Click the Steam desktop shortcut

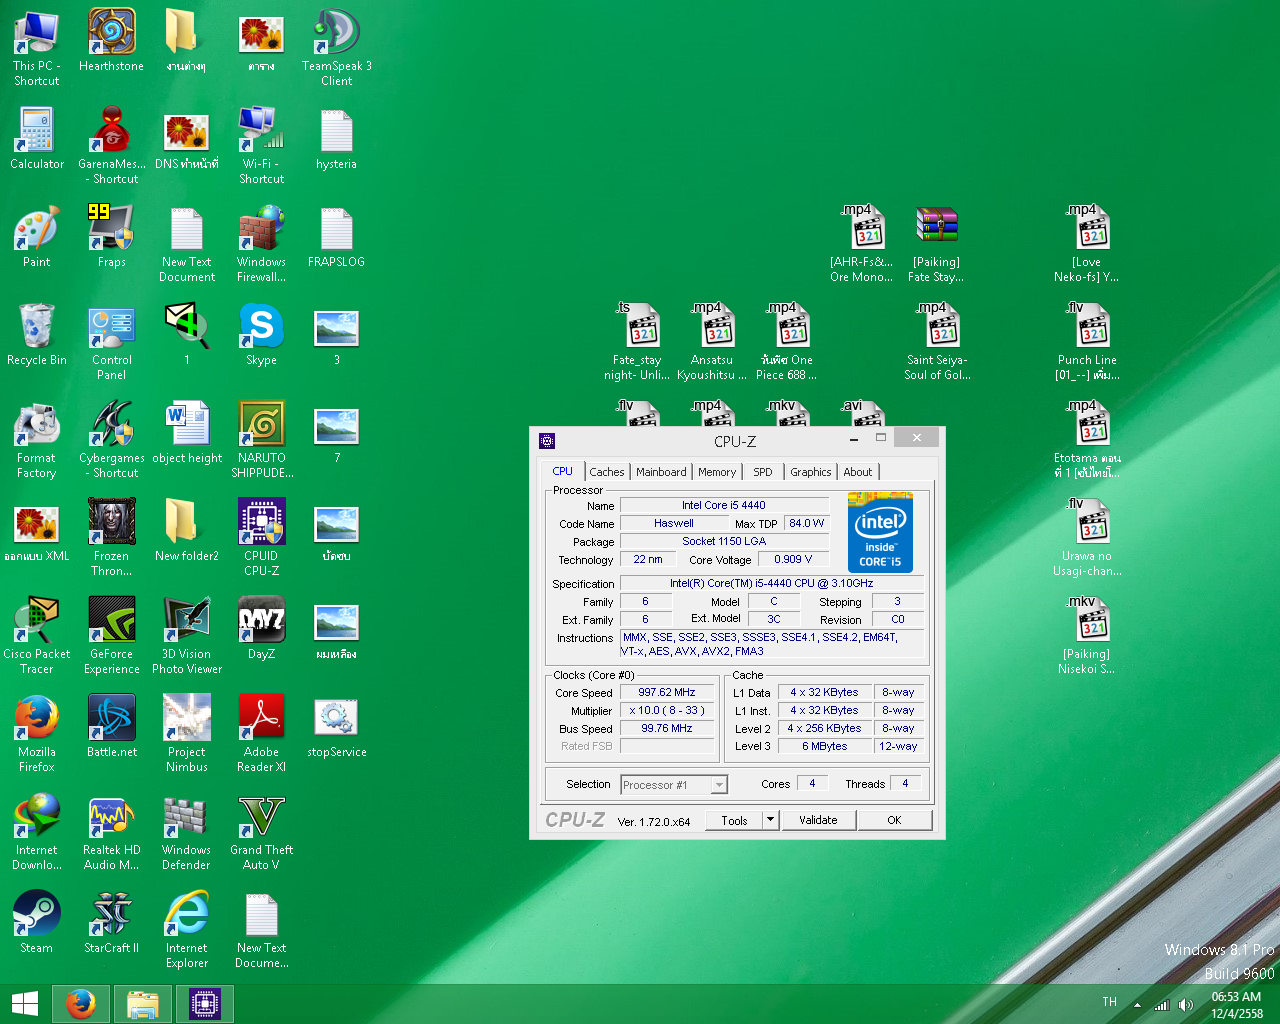click(x=37, y=914)
